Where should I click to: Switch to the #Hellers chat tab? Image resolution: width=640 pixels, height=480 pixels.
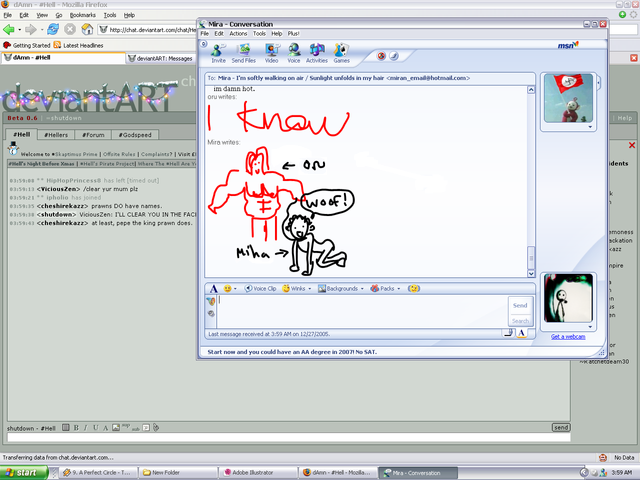coord(56,135)
